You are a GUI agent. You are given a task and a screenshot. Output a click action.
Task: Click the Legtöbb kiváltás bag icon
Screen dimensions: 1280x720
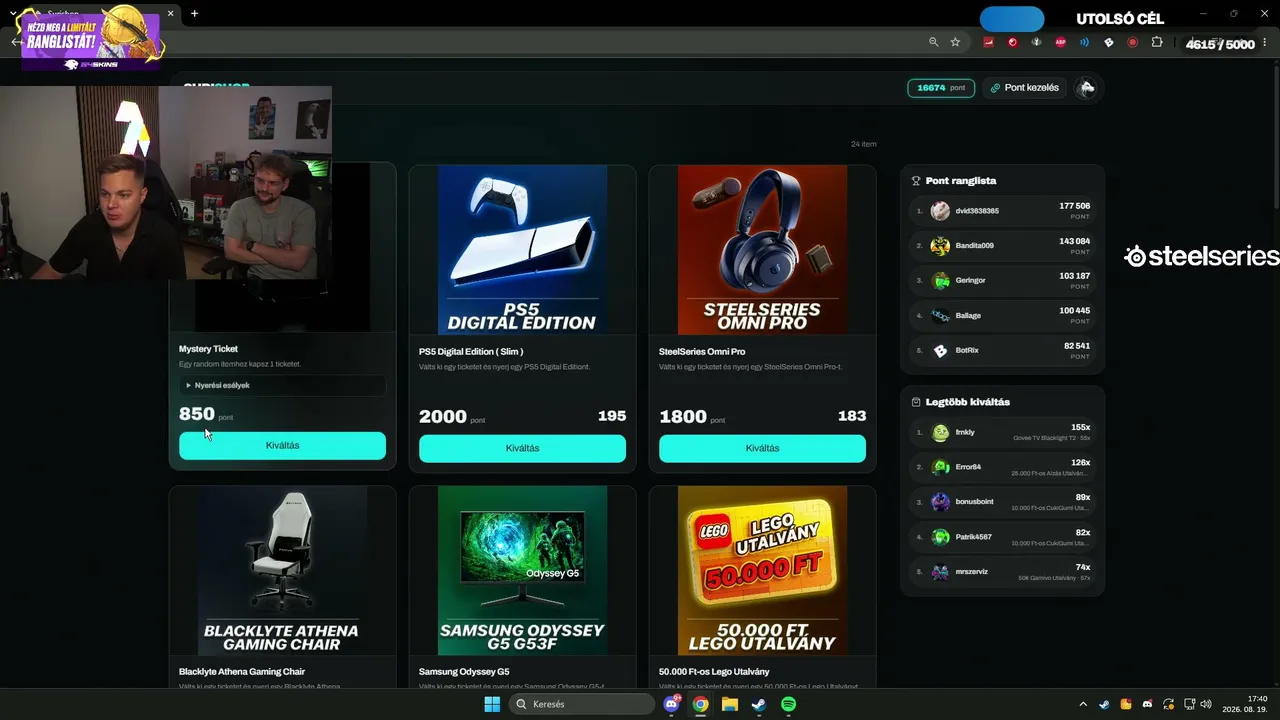coord(916,402)
